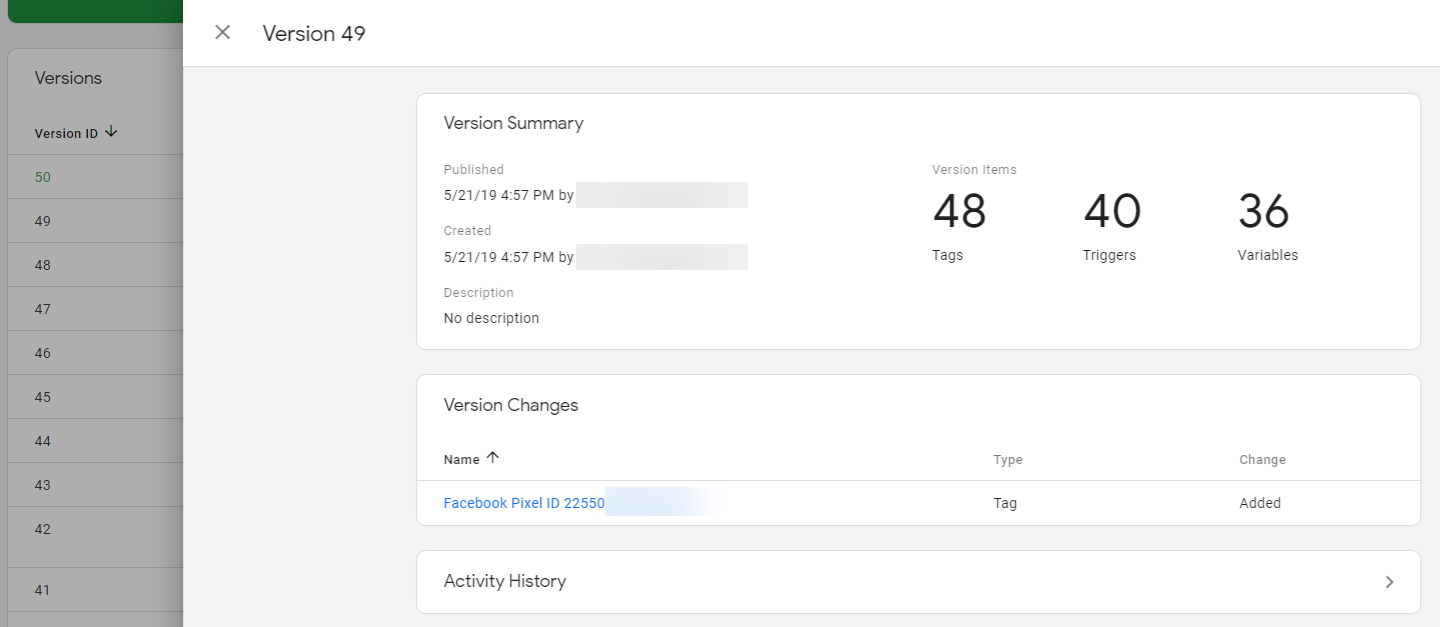Open version 44 row
The image size is (1440, 627).
tap(43, 441)
